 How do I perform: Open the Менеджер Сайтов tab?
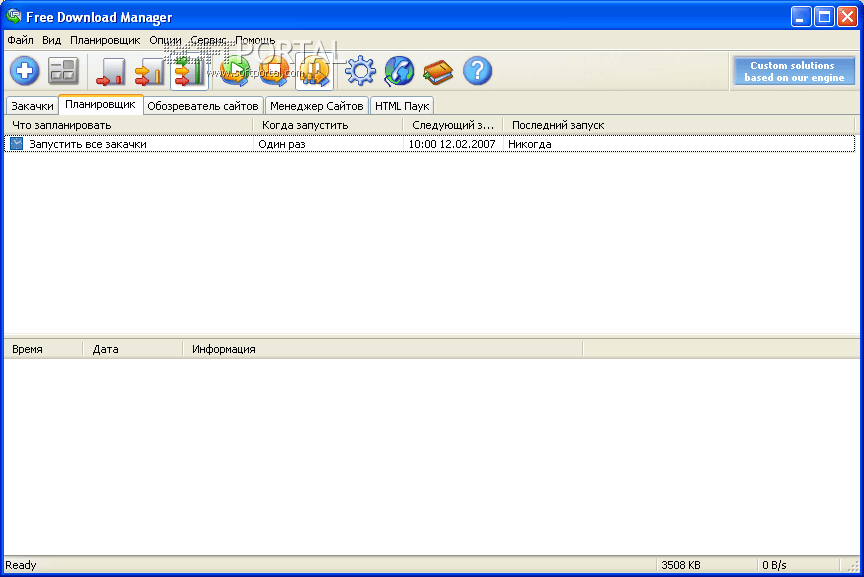(x=316, y=106)
